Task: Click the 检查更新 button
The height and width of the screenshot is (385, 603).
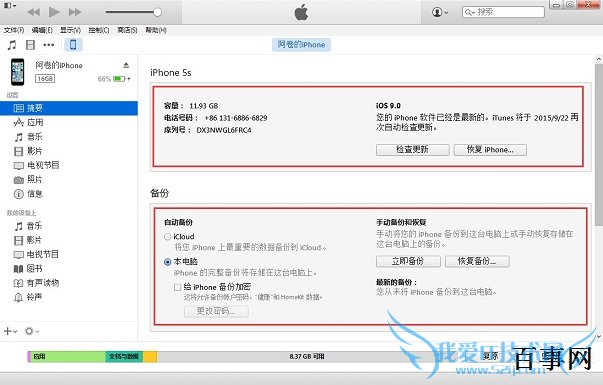Action: (412, 150)
